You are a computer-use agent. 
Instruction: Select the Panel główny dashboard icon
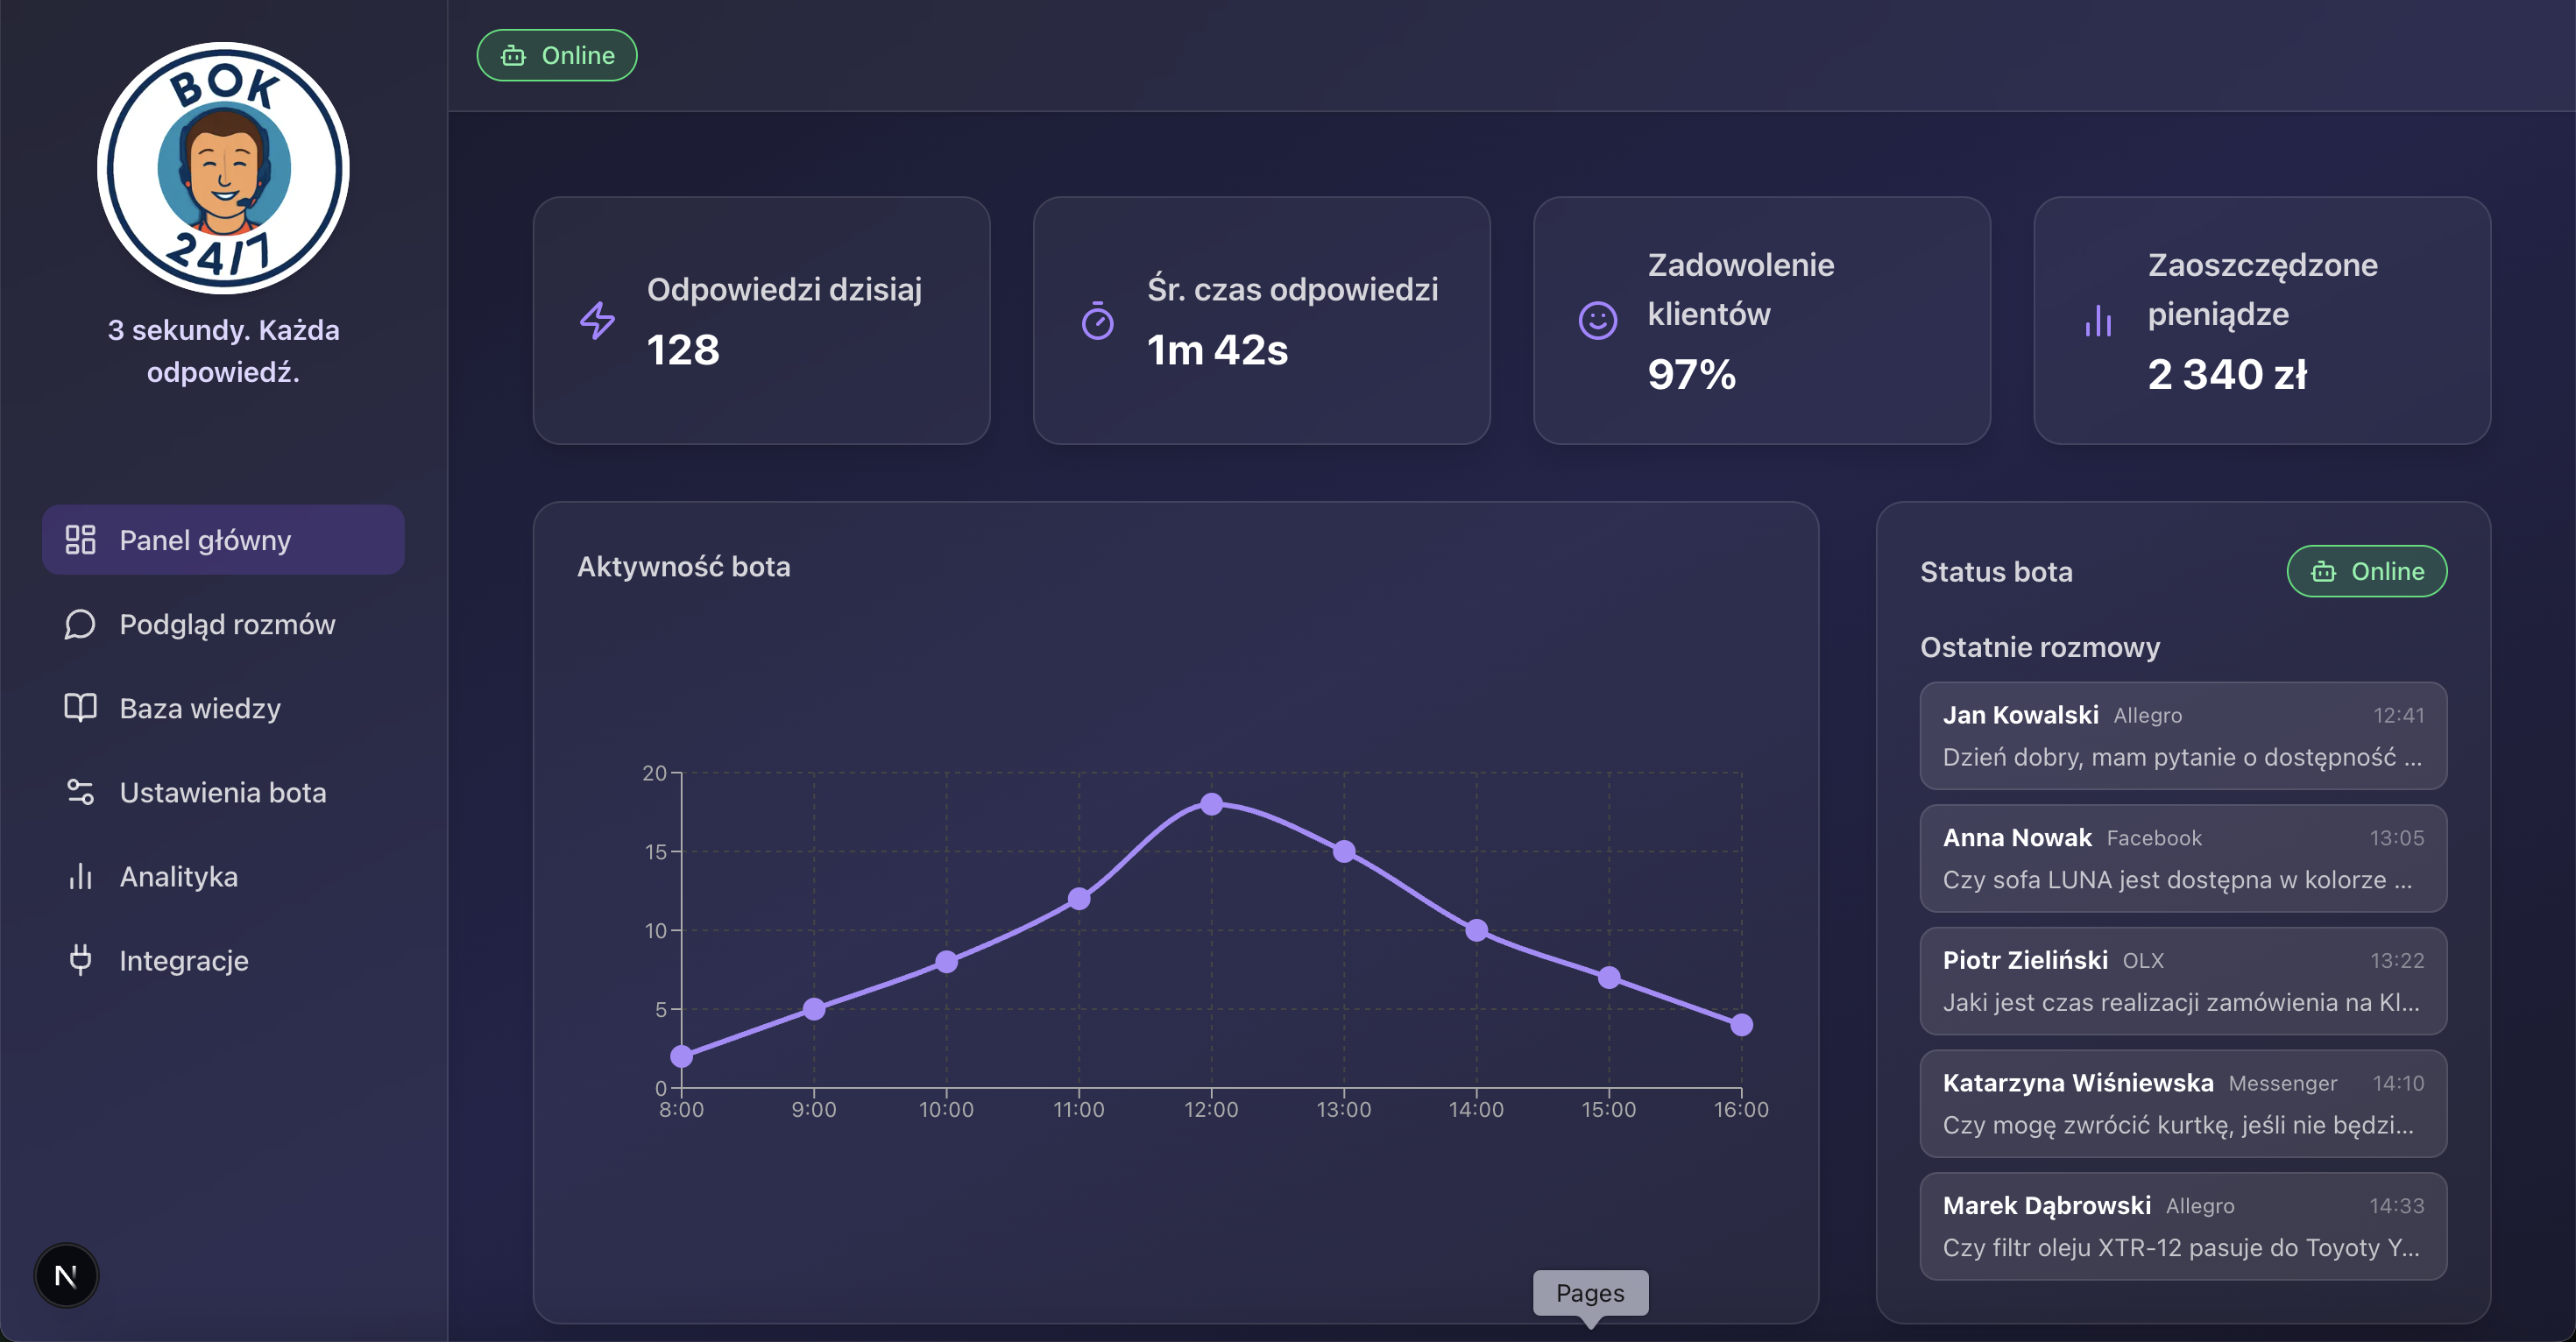(81, 539)
